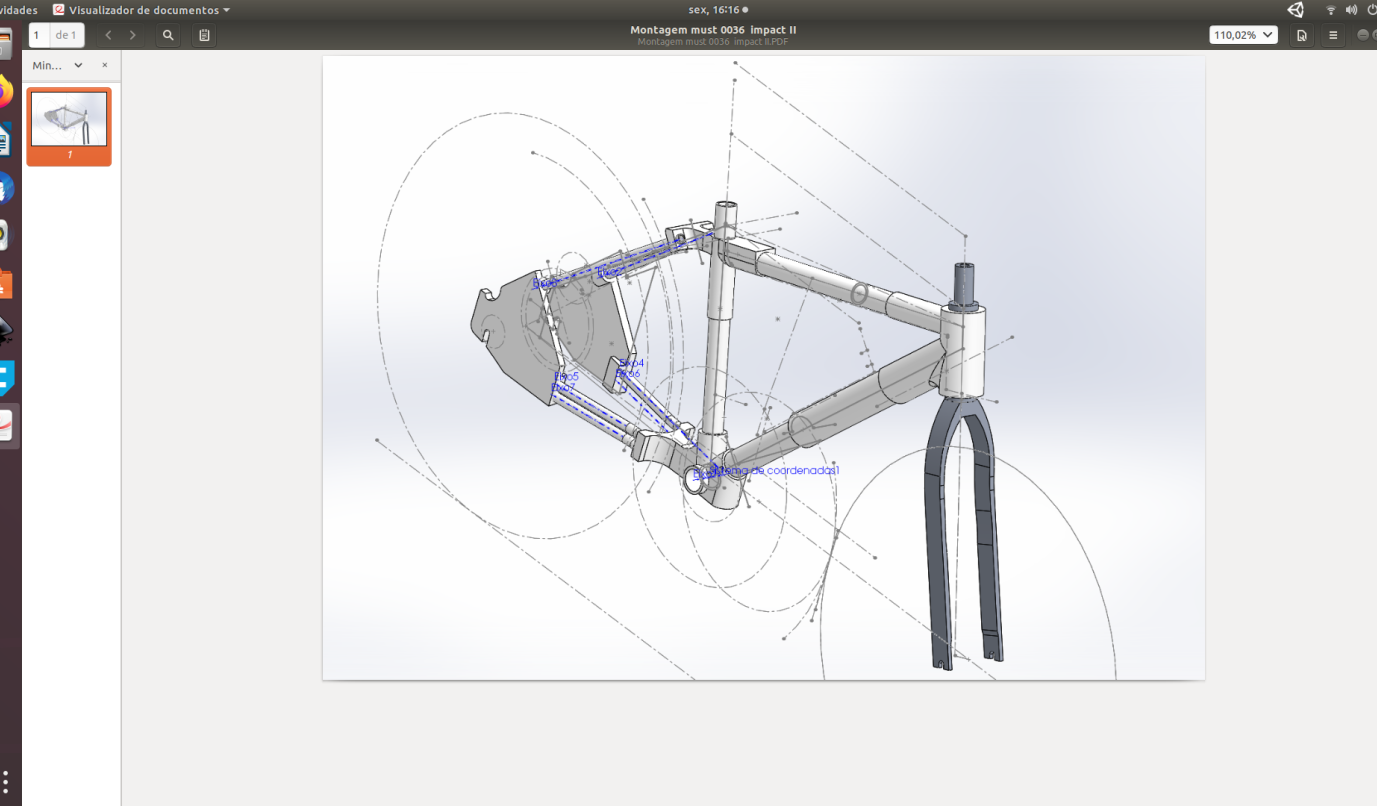Screen dimensions: 1377x806
Task: Click the 'Eixo4' label in the drawing
Action: pyautogui.click(x=632, y=363)
